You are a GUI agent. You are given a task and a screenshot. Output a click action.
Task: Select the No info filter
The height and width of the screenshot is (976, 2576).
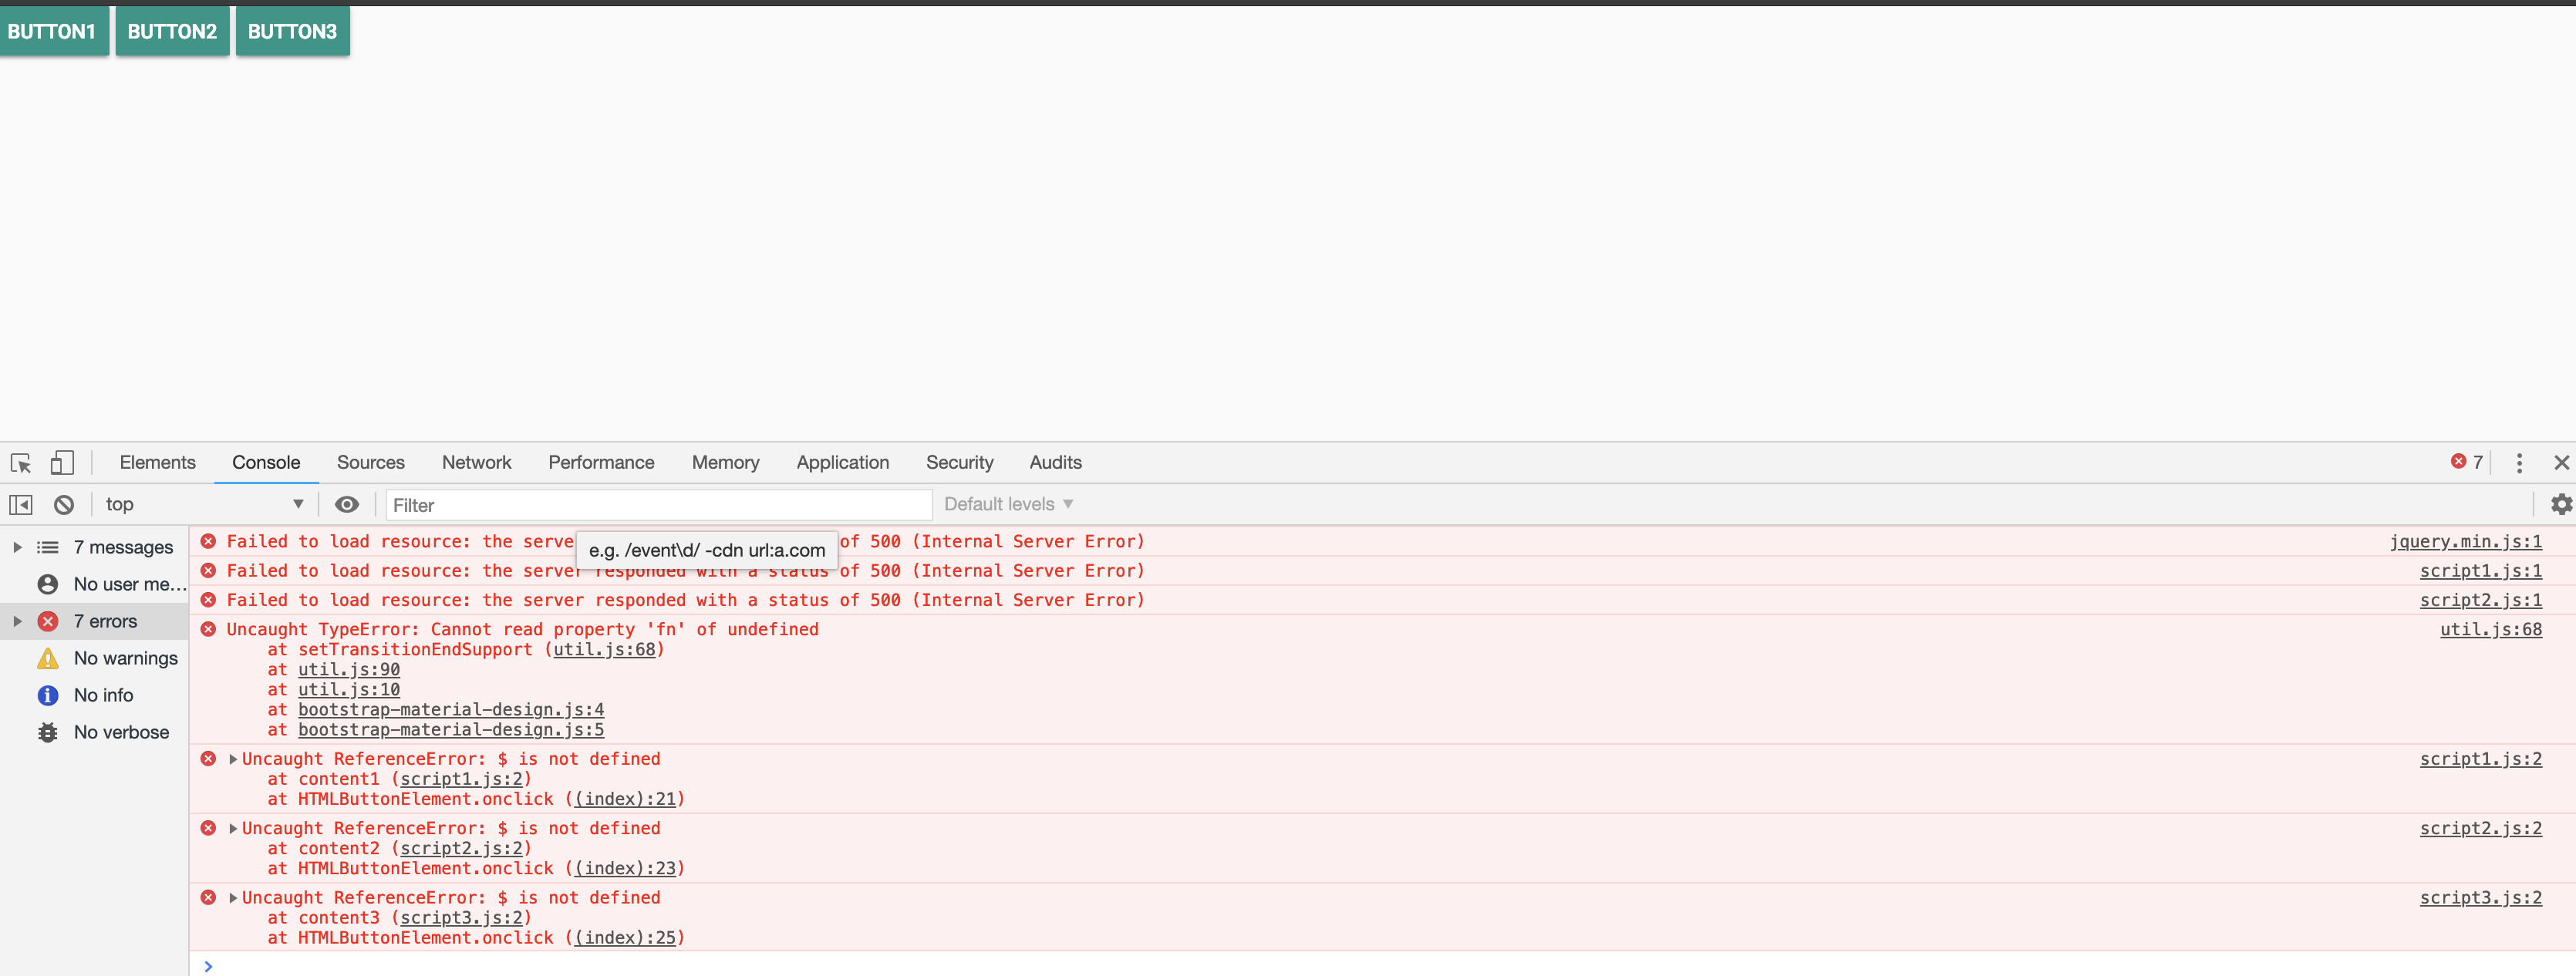pyautogui.click(x=102, y=694)
